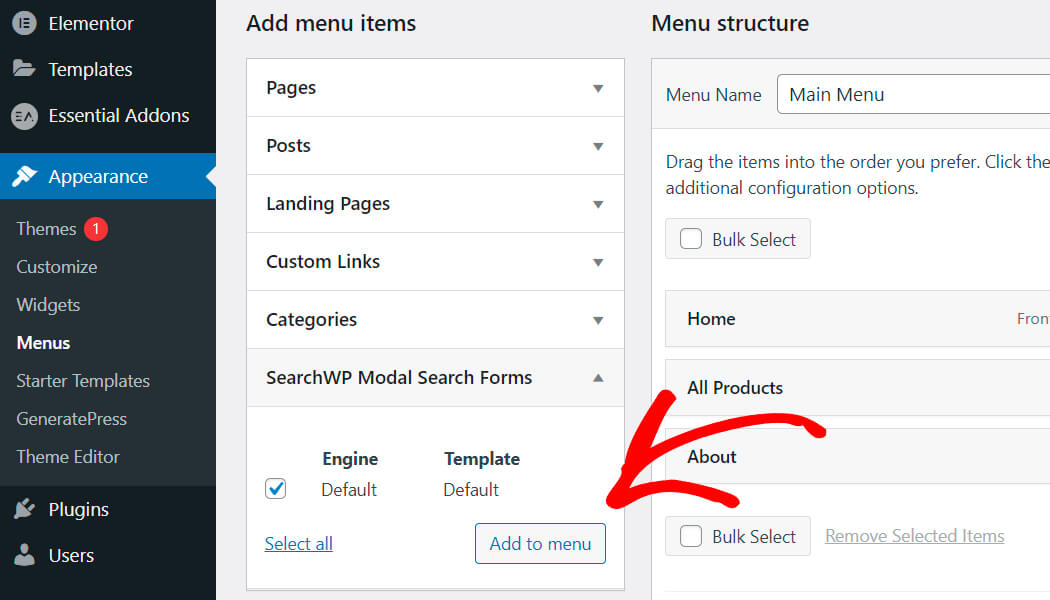Click the Add menu items heading
1050x600 pixels.
coord(331,23)
